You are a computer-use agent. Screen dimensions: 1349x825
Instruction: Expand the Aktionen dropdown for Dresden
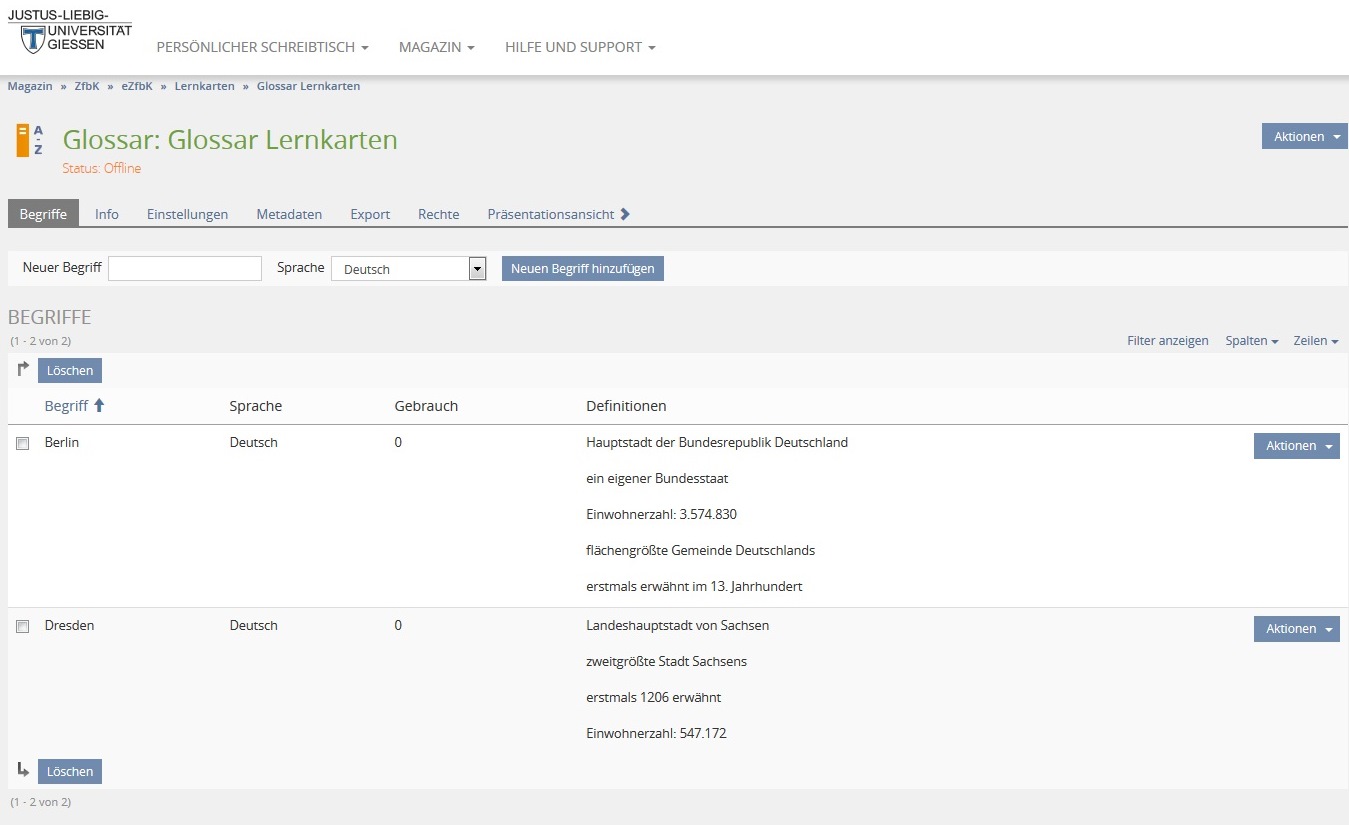[x=1296, y=629]
